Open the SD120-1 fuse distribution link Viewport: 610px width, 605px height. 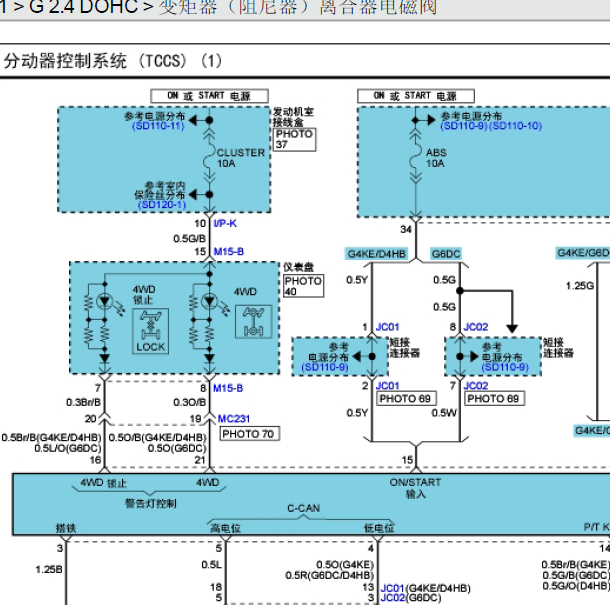click(x=162, y=205)
